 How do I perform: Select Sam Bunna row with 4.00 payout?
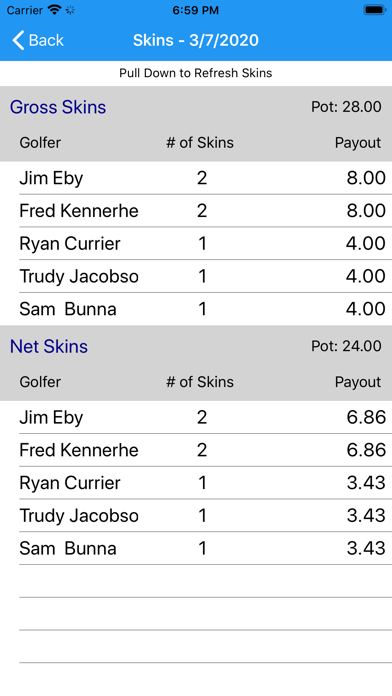coord(196,309)
